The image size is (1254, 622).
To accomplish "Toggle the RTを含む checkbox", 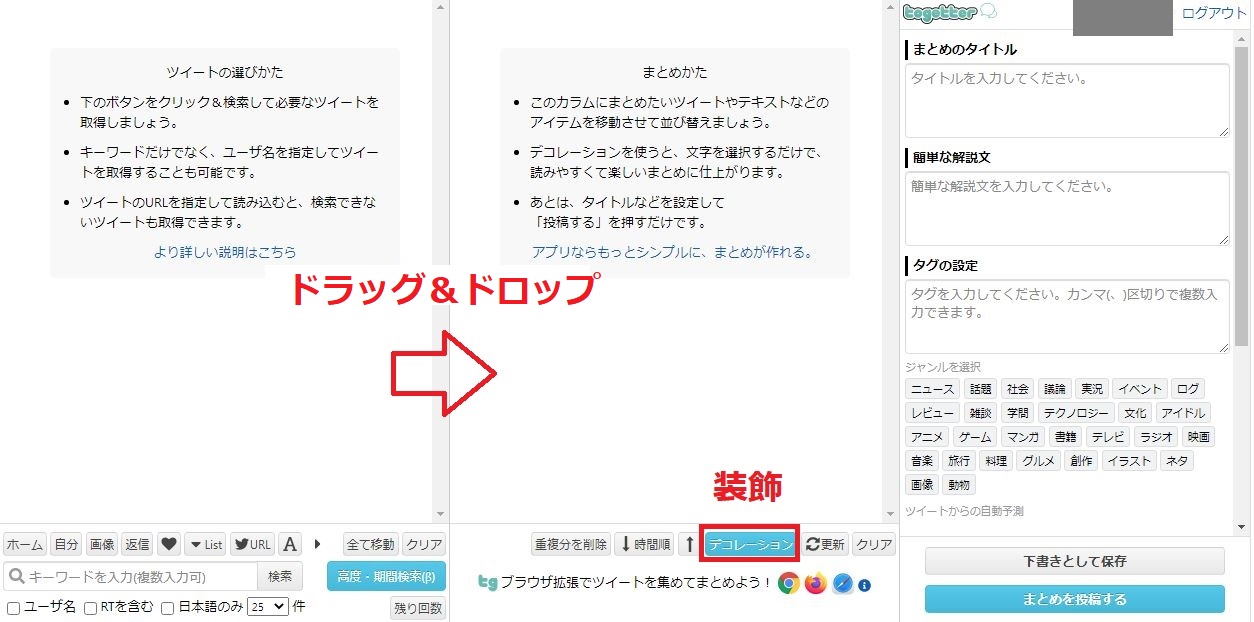I will point(91,608).
